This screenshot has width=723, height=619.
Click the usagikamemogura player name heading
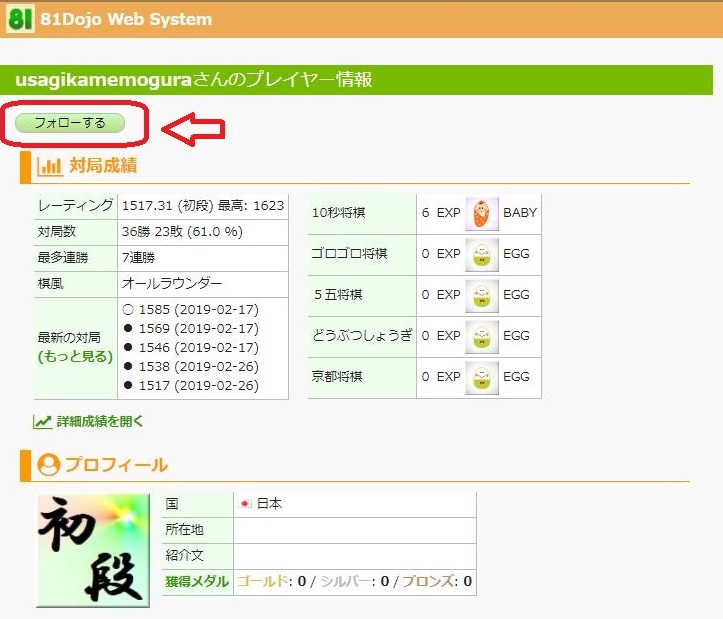click(x=103, y=80)
